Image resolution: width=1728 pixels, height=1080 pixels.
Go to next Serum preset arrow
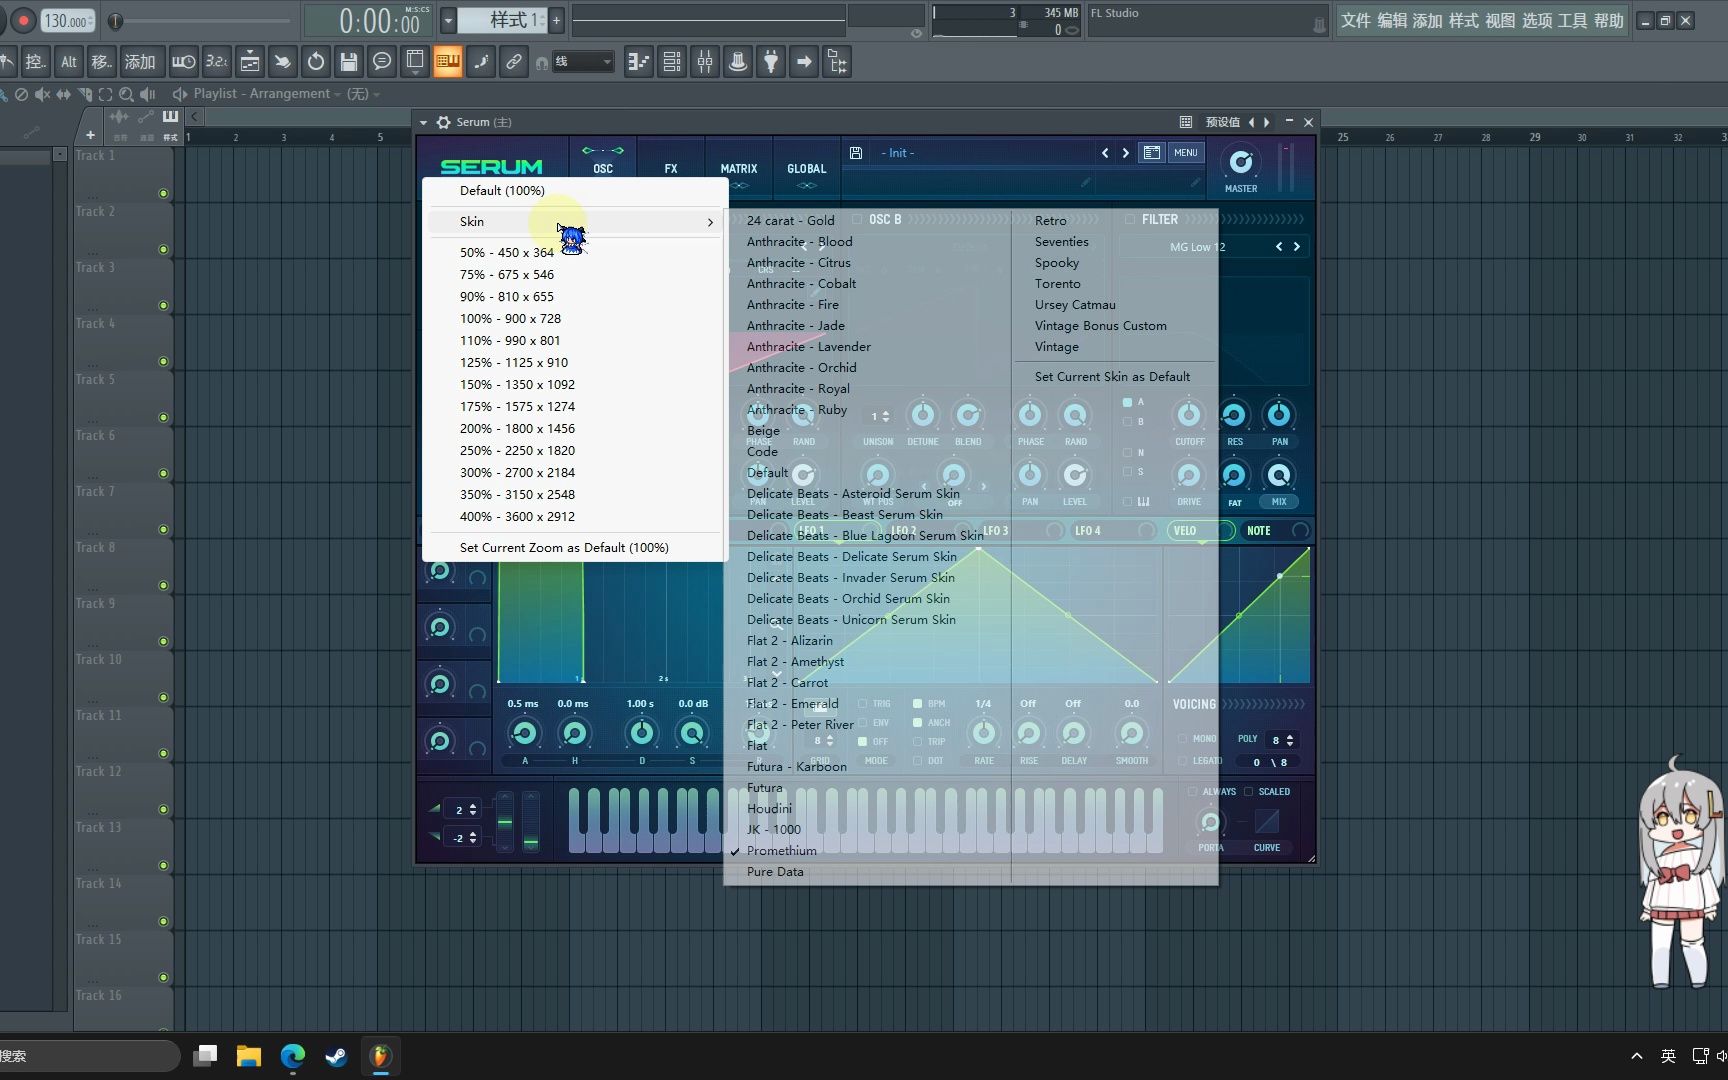pos(1126,153)
